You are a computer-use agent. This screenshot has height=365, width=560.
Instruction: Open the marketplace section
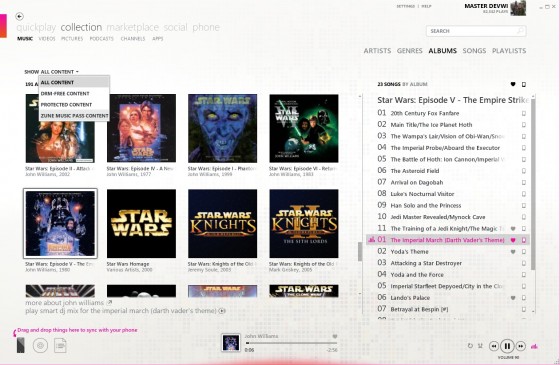(x=132, y=27)
